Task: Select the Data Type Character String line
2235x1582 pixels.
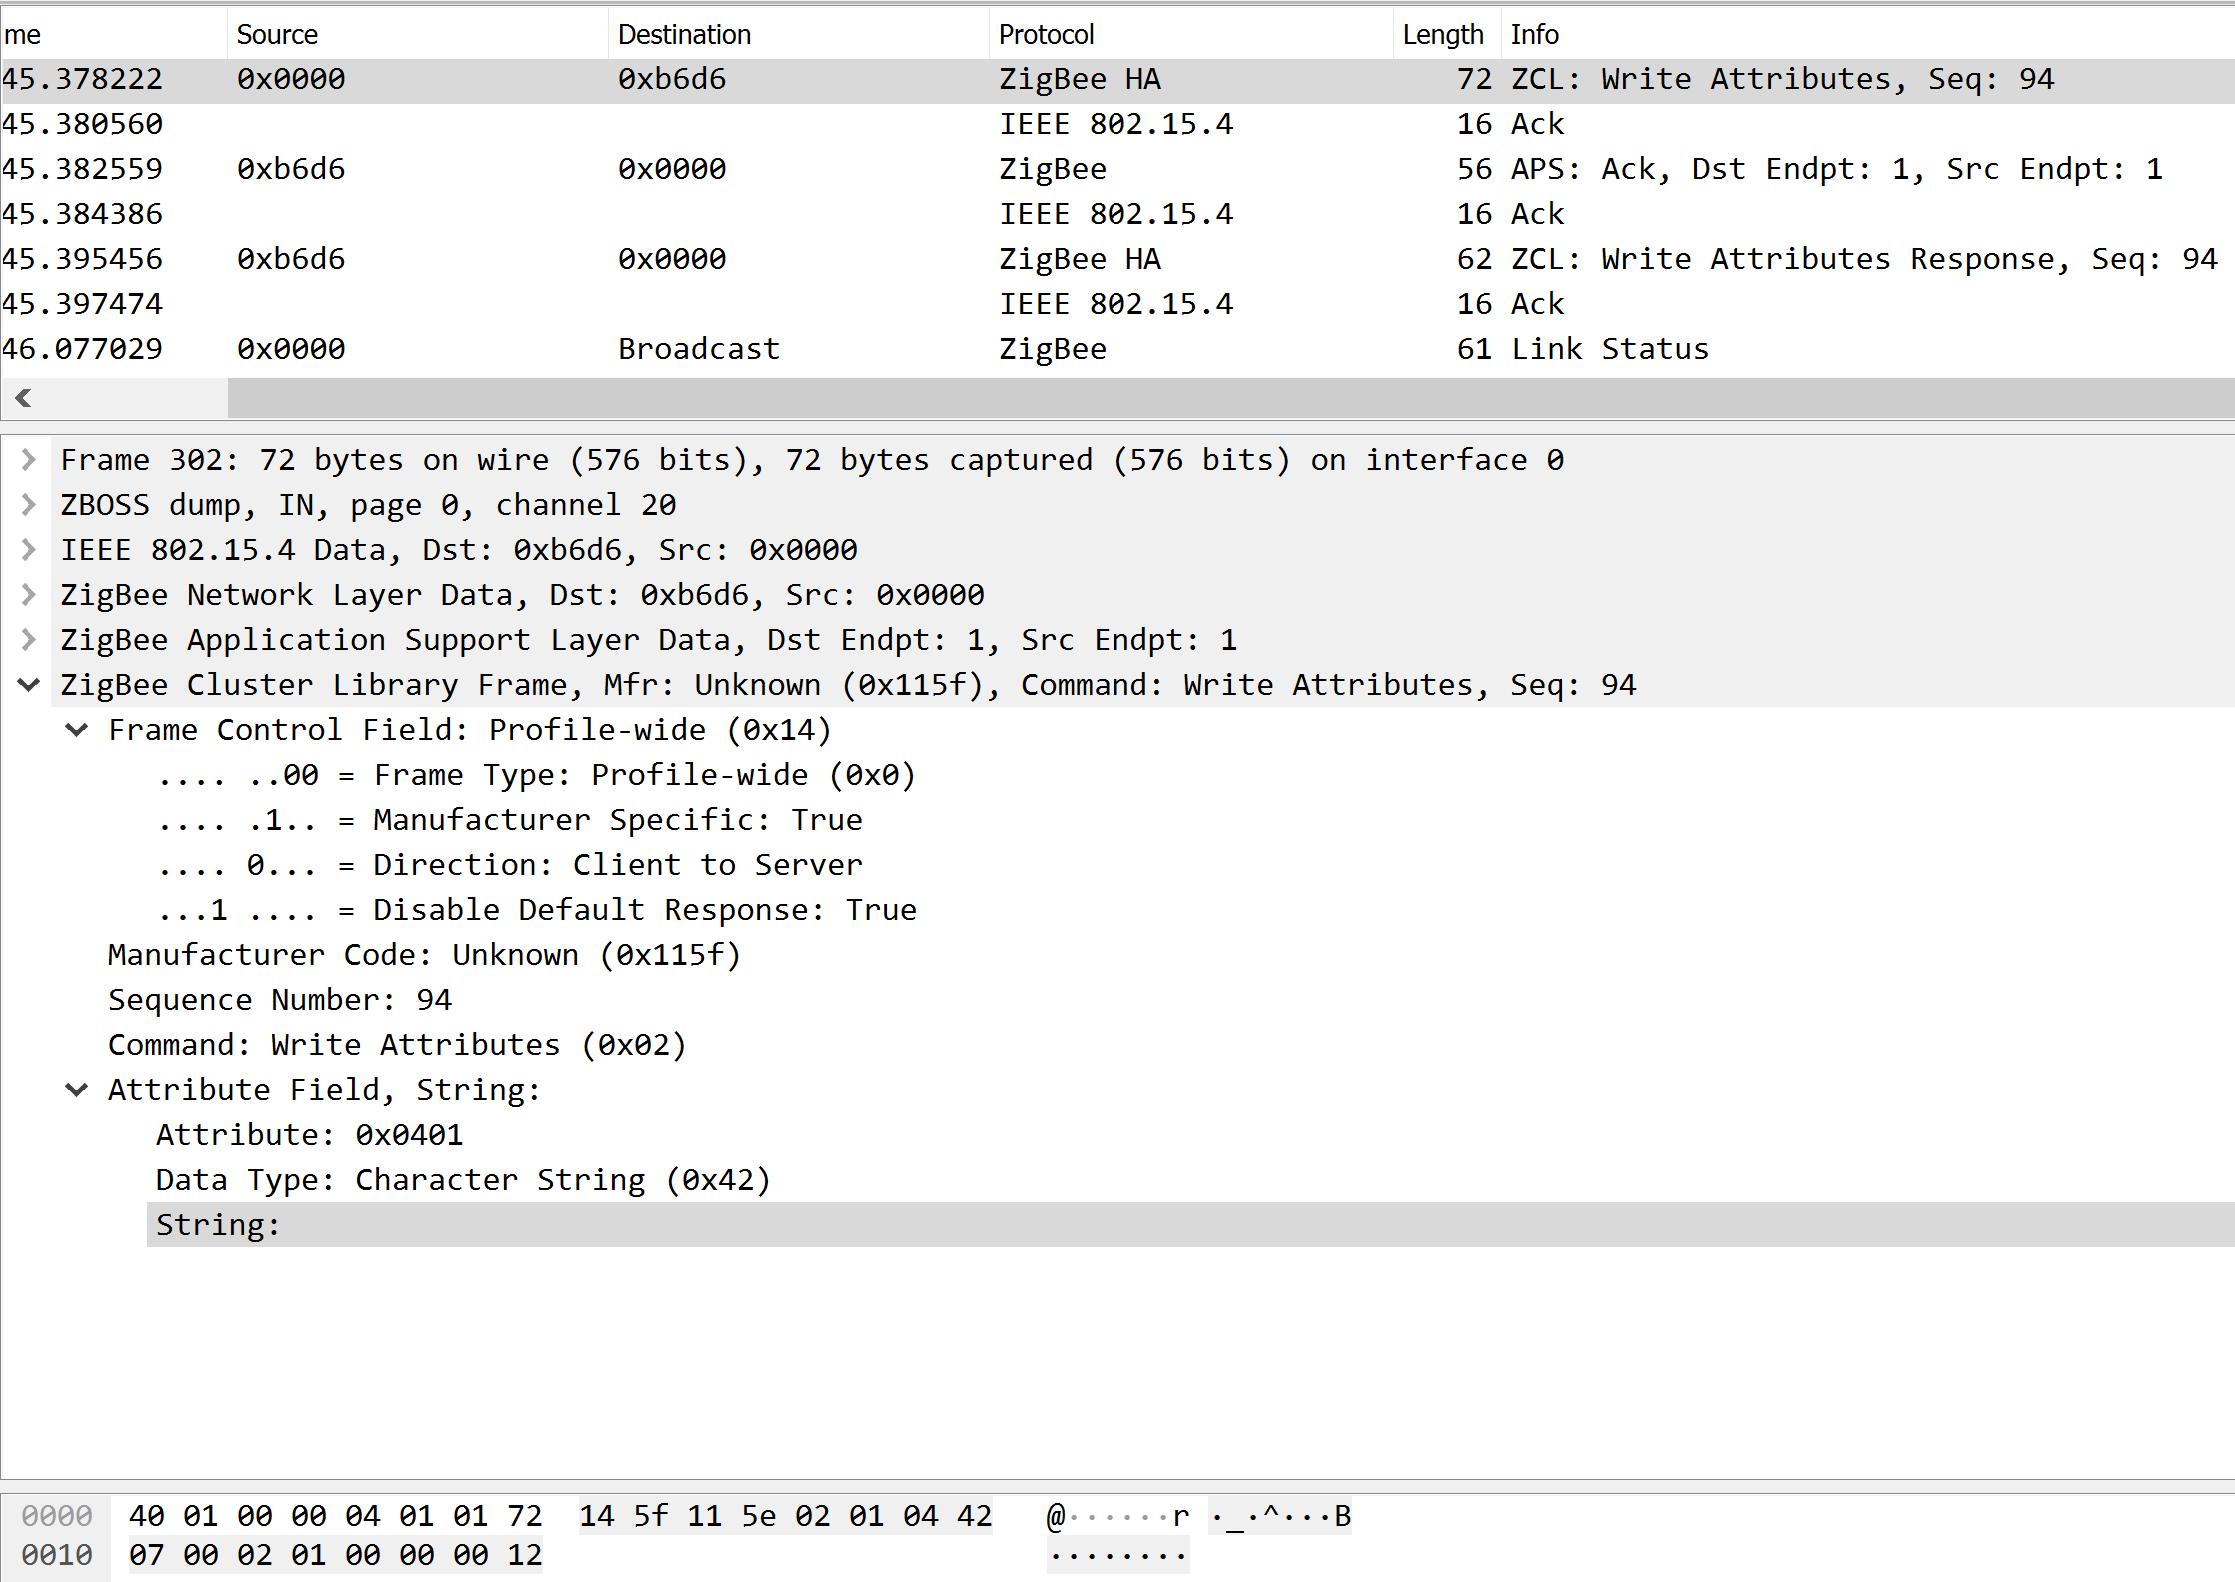Action: coord(462,1180)
